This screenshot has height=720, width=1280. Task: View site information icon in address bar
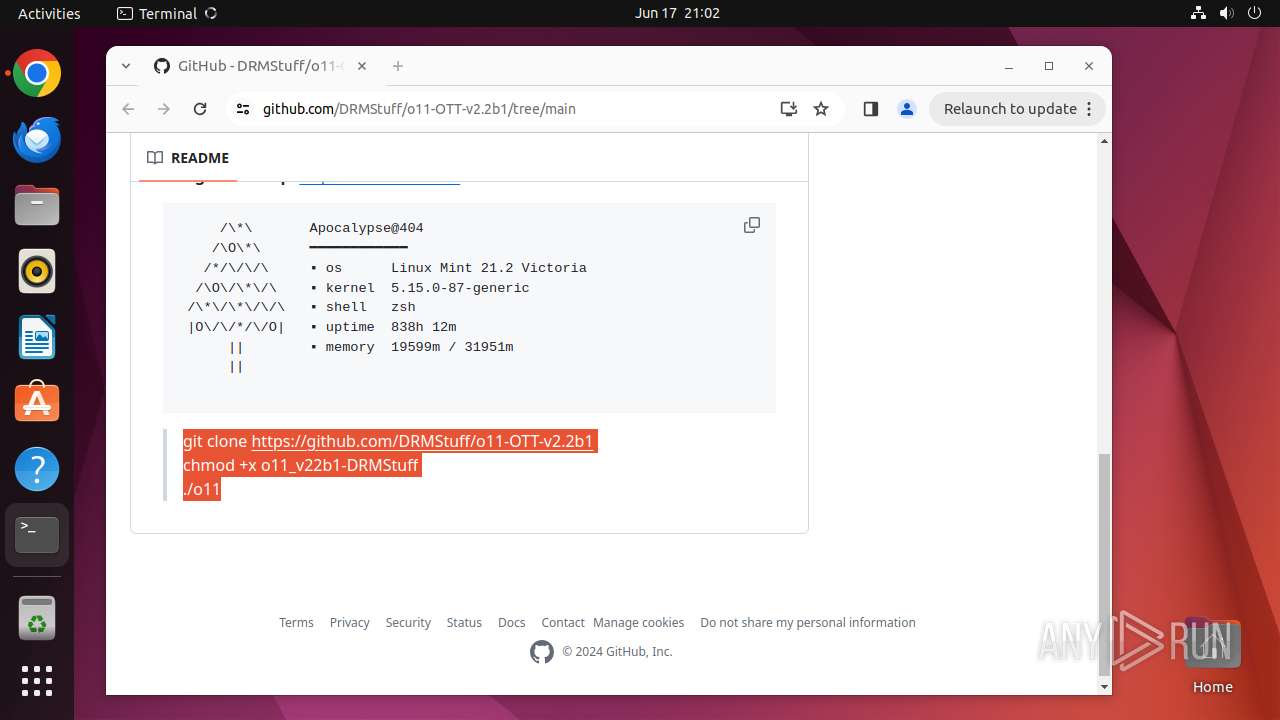(x=243, y=109)
